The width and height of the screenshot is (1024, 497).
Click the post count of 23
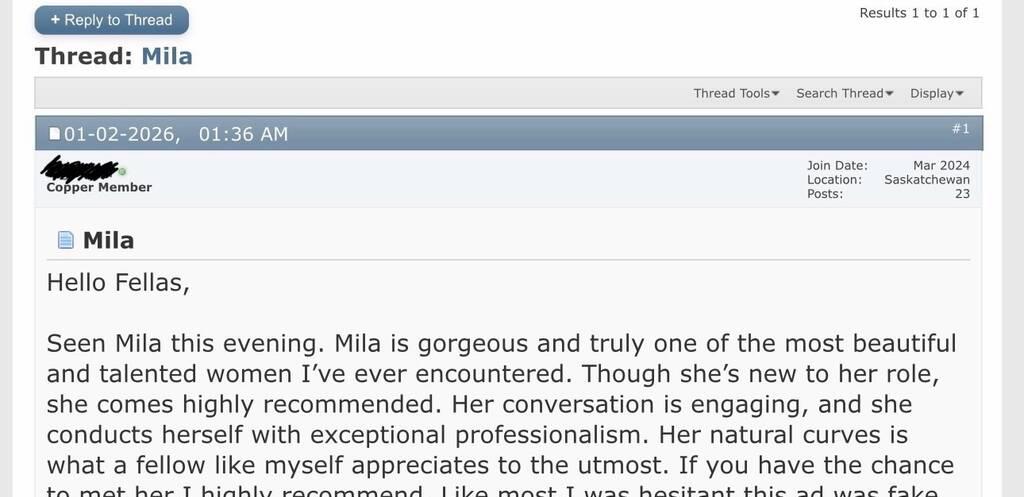[962, 194]
